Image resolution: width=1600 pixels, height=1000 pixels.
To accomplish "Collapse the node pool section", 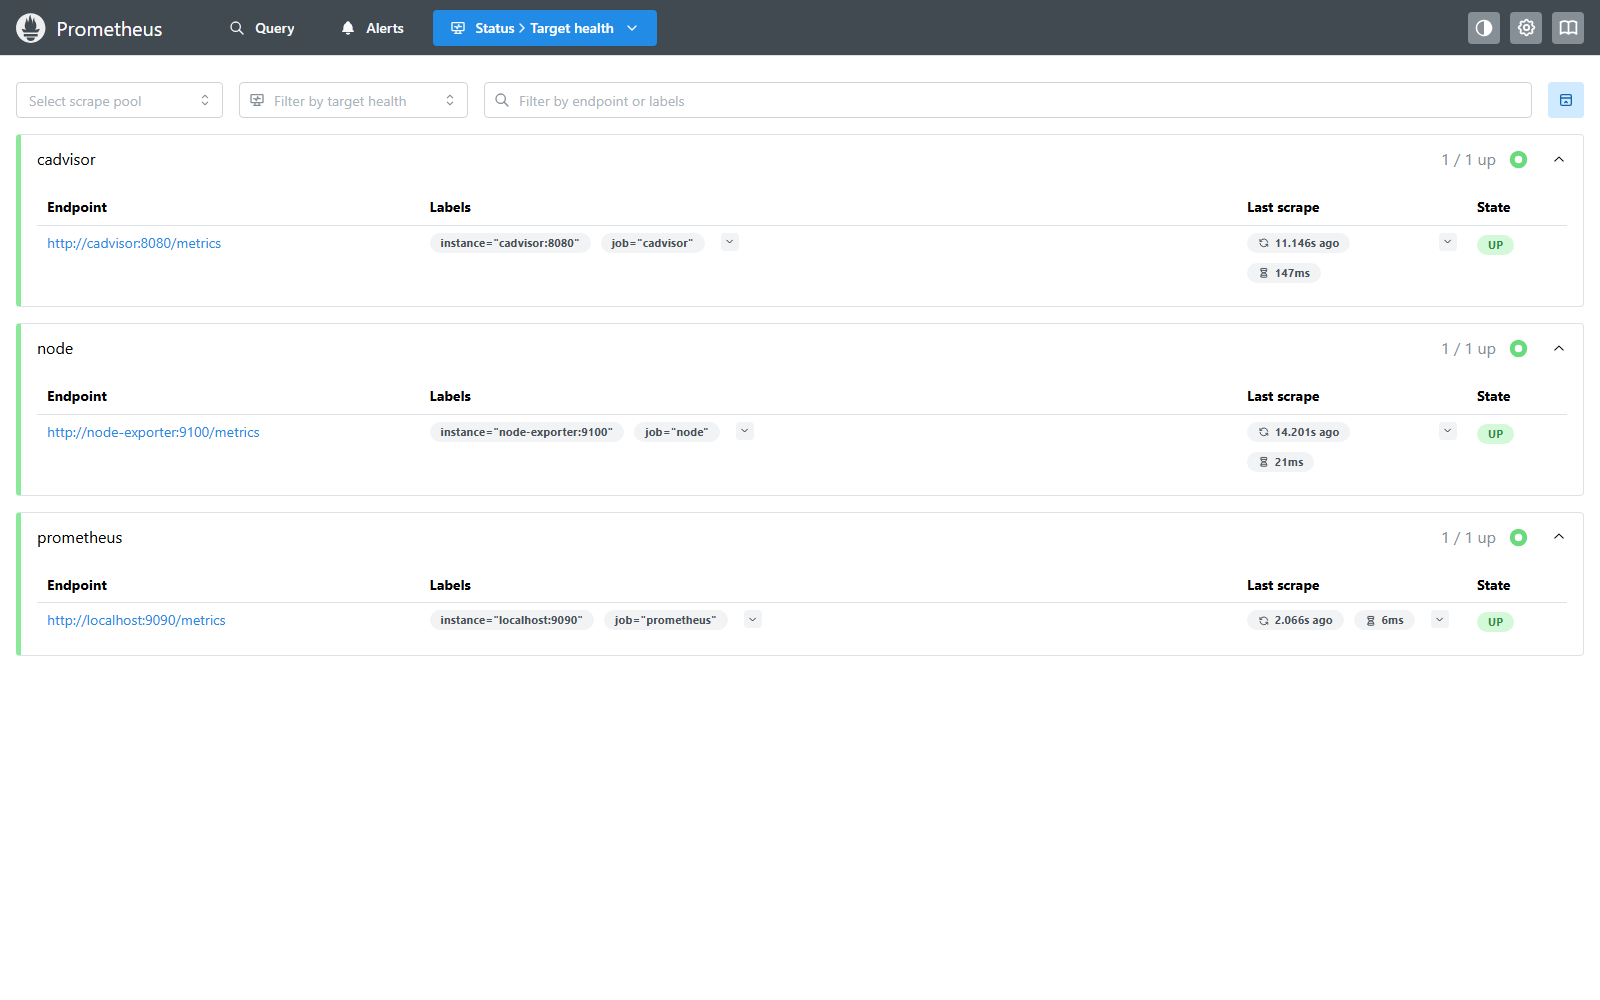I will click(1559, 349).
